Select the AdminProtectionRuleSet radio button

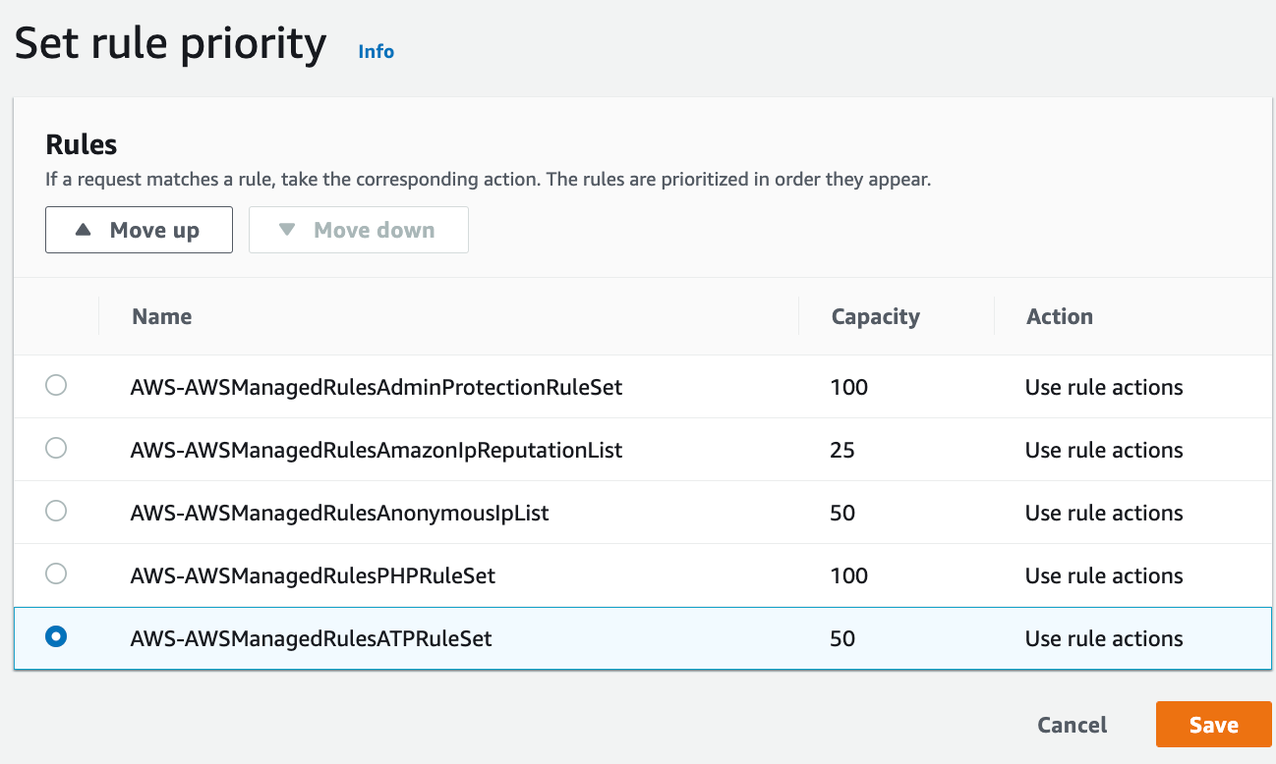[x=56, y=385]
